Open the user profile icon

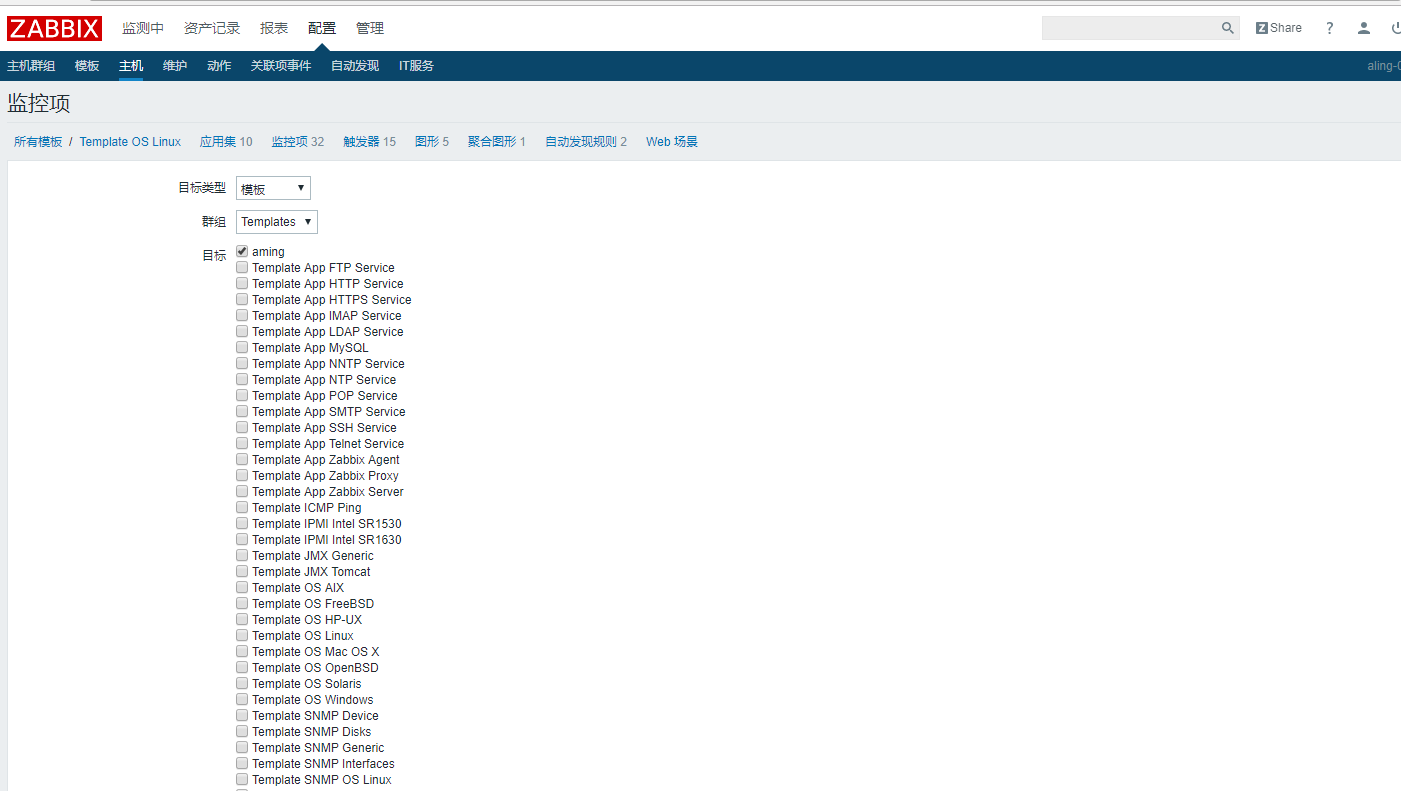[x=1363, y=28]
